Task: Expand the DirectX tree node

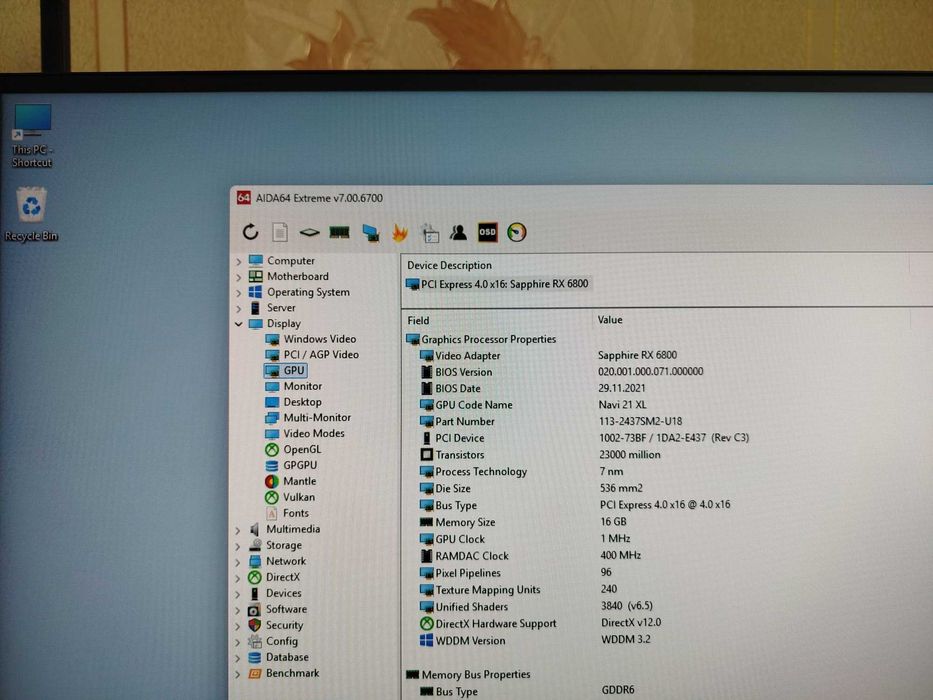Action: [x=238, y=578]
